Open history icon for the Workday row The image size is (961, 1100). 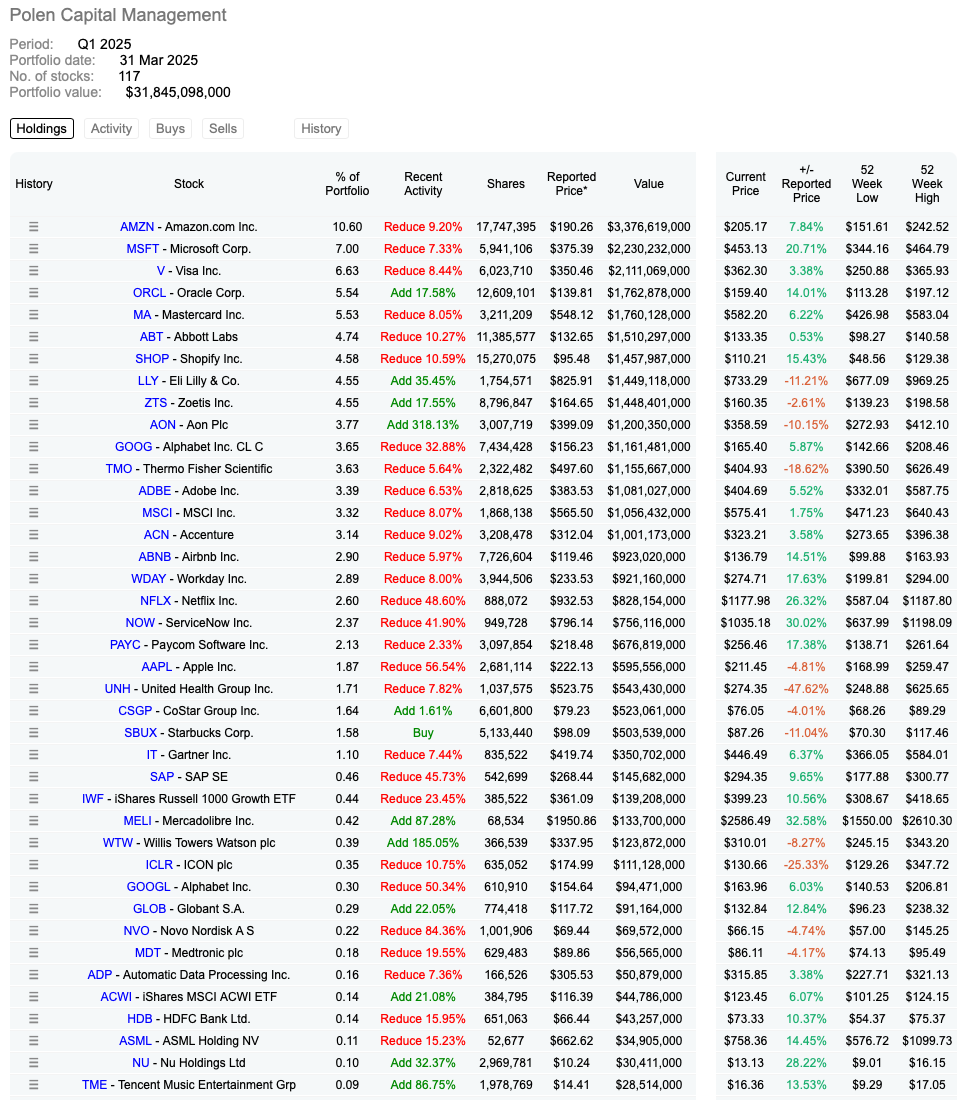click(x=34, y=579)
